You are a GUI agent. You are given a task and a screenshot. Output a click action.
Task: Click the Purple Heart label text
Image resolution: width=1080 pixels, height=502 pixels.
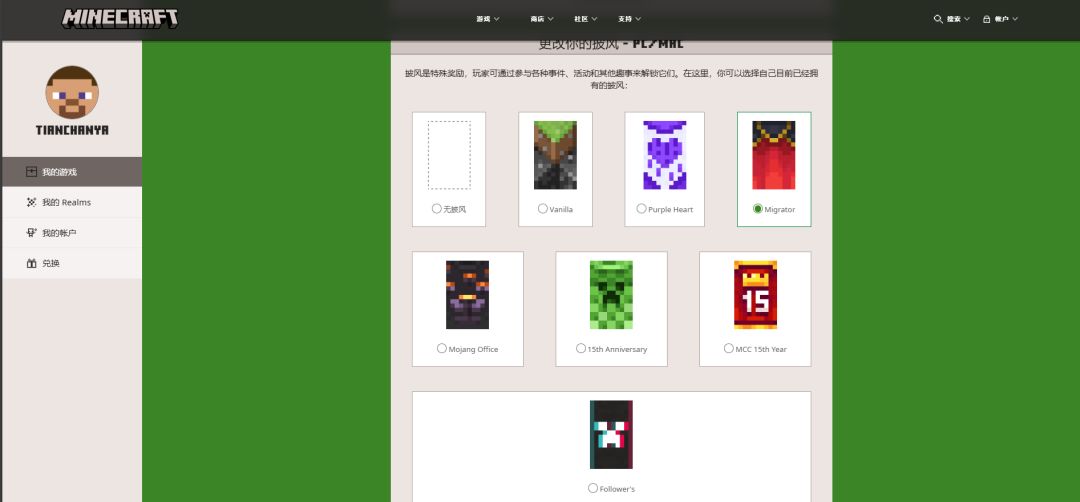(671, 209)
